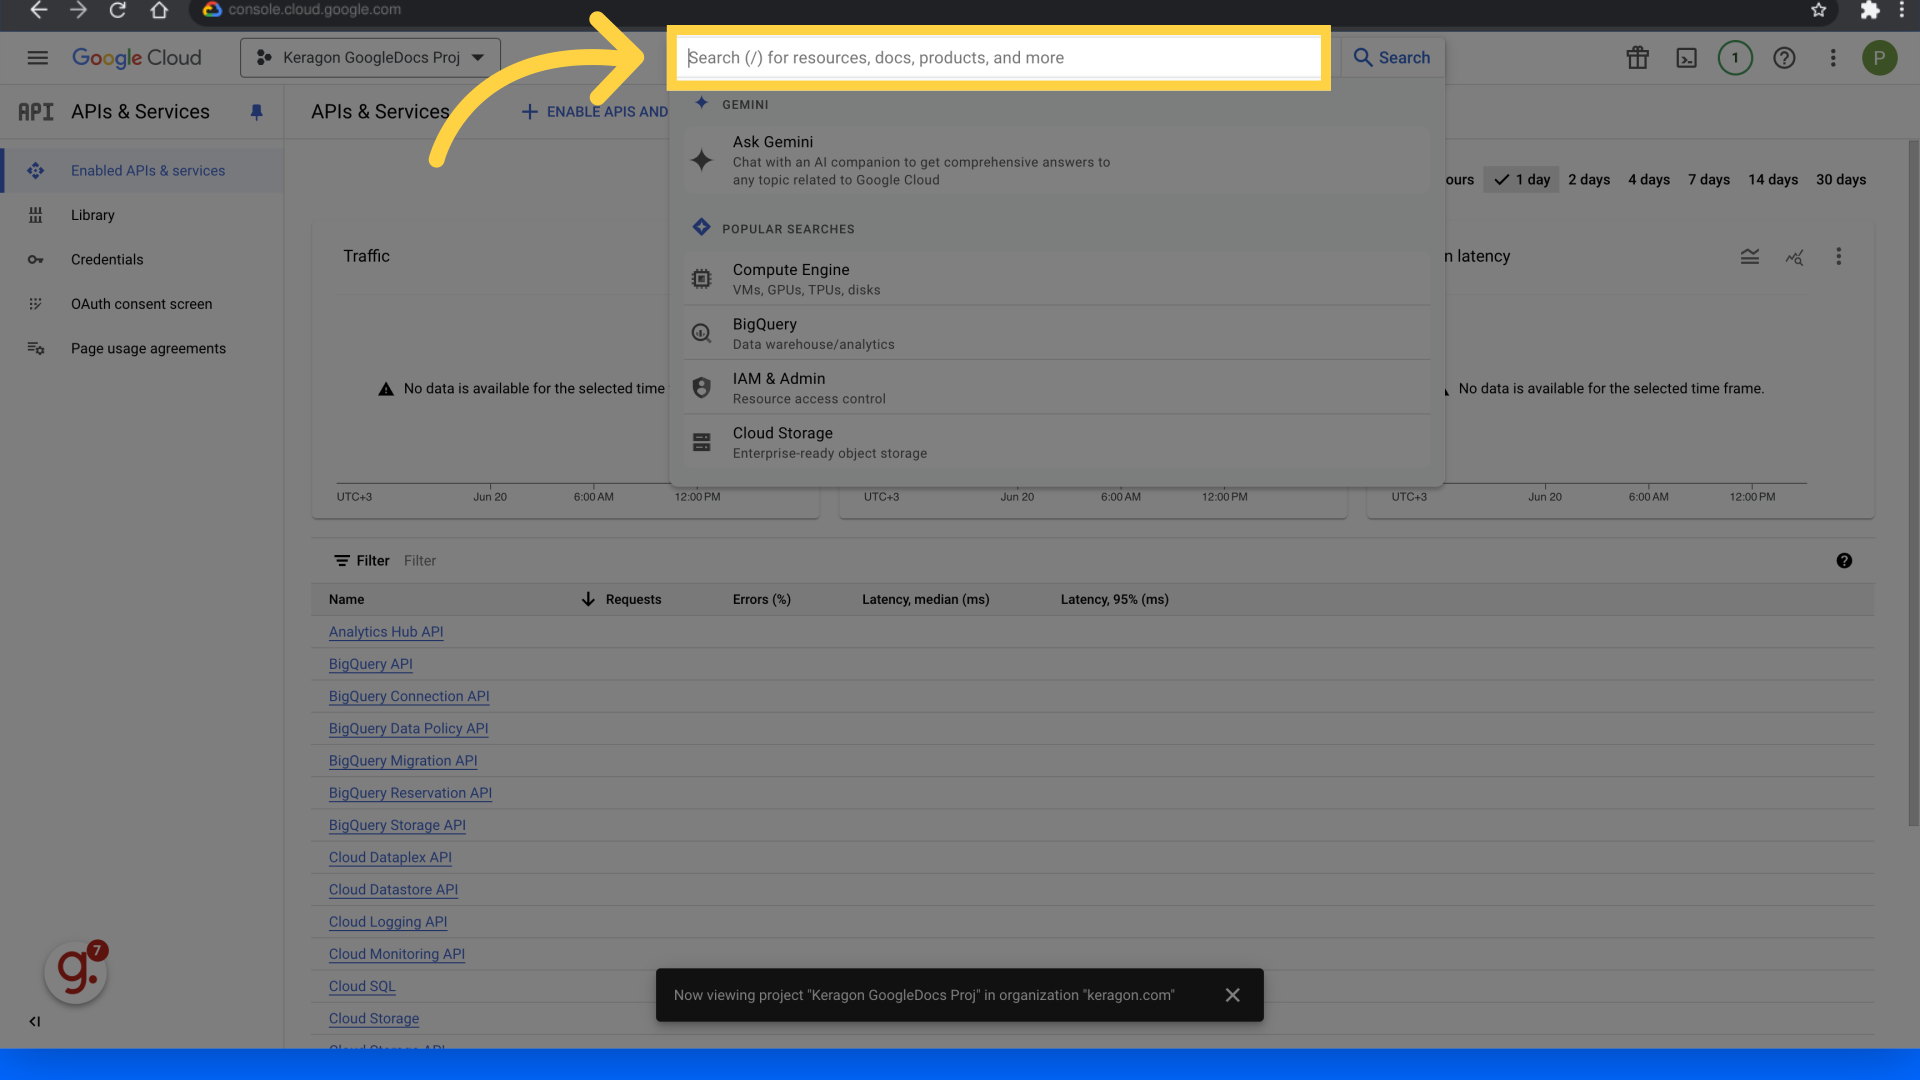Click the filter table help icon
Viewport: 1920px width, 1080px height.
tap(1844, 561)
